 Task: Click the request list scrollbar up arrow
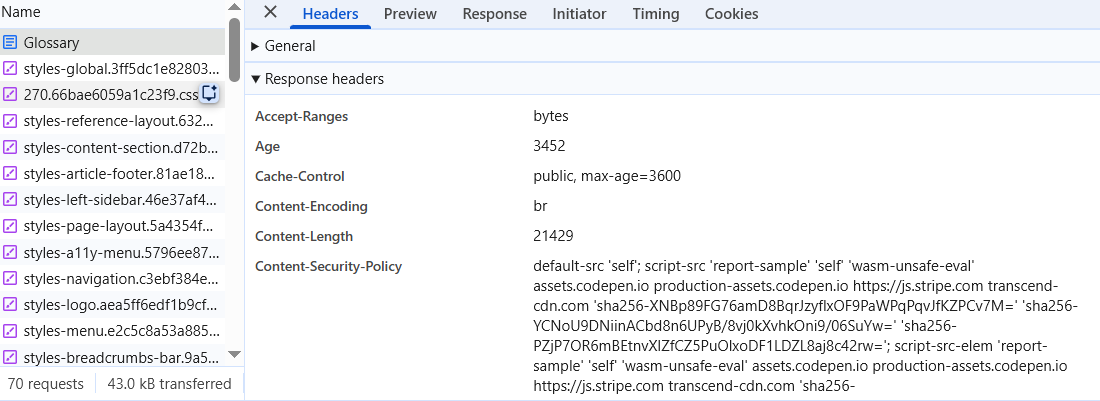click(x=234, y=8)
